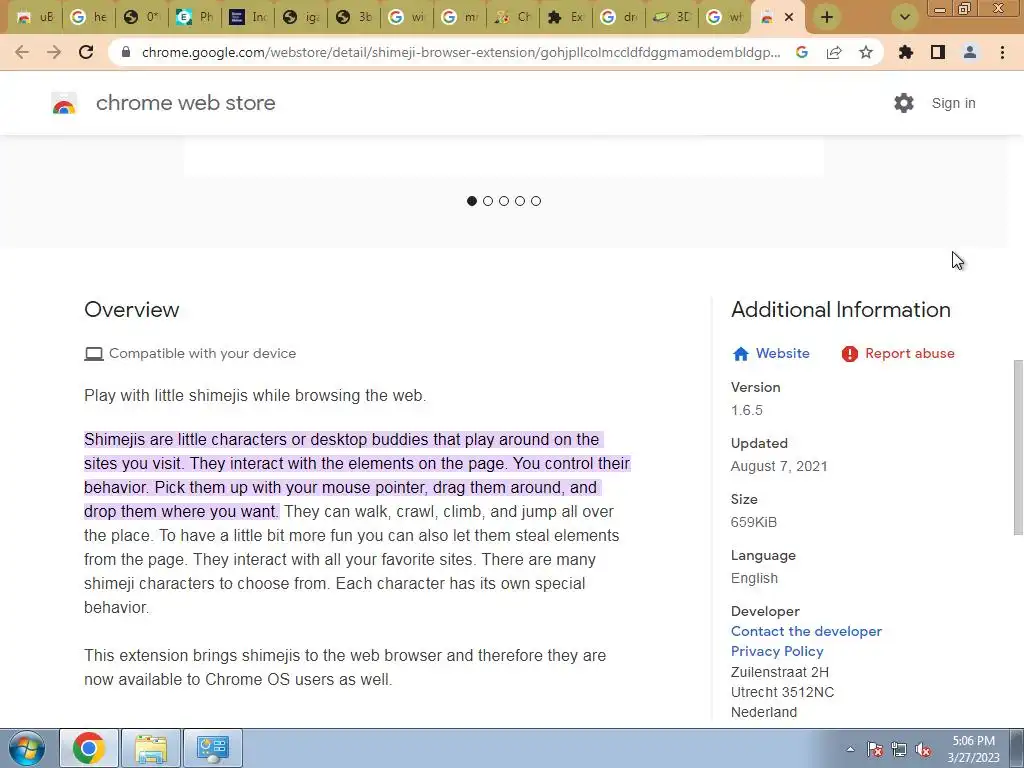Viewport: 1024px width, 768px height.
Task: Bookmark this tab with the star icon
Action: [x=866, y=52]
